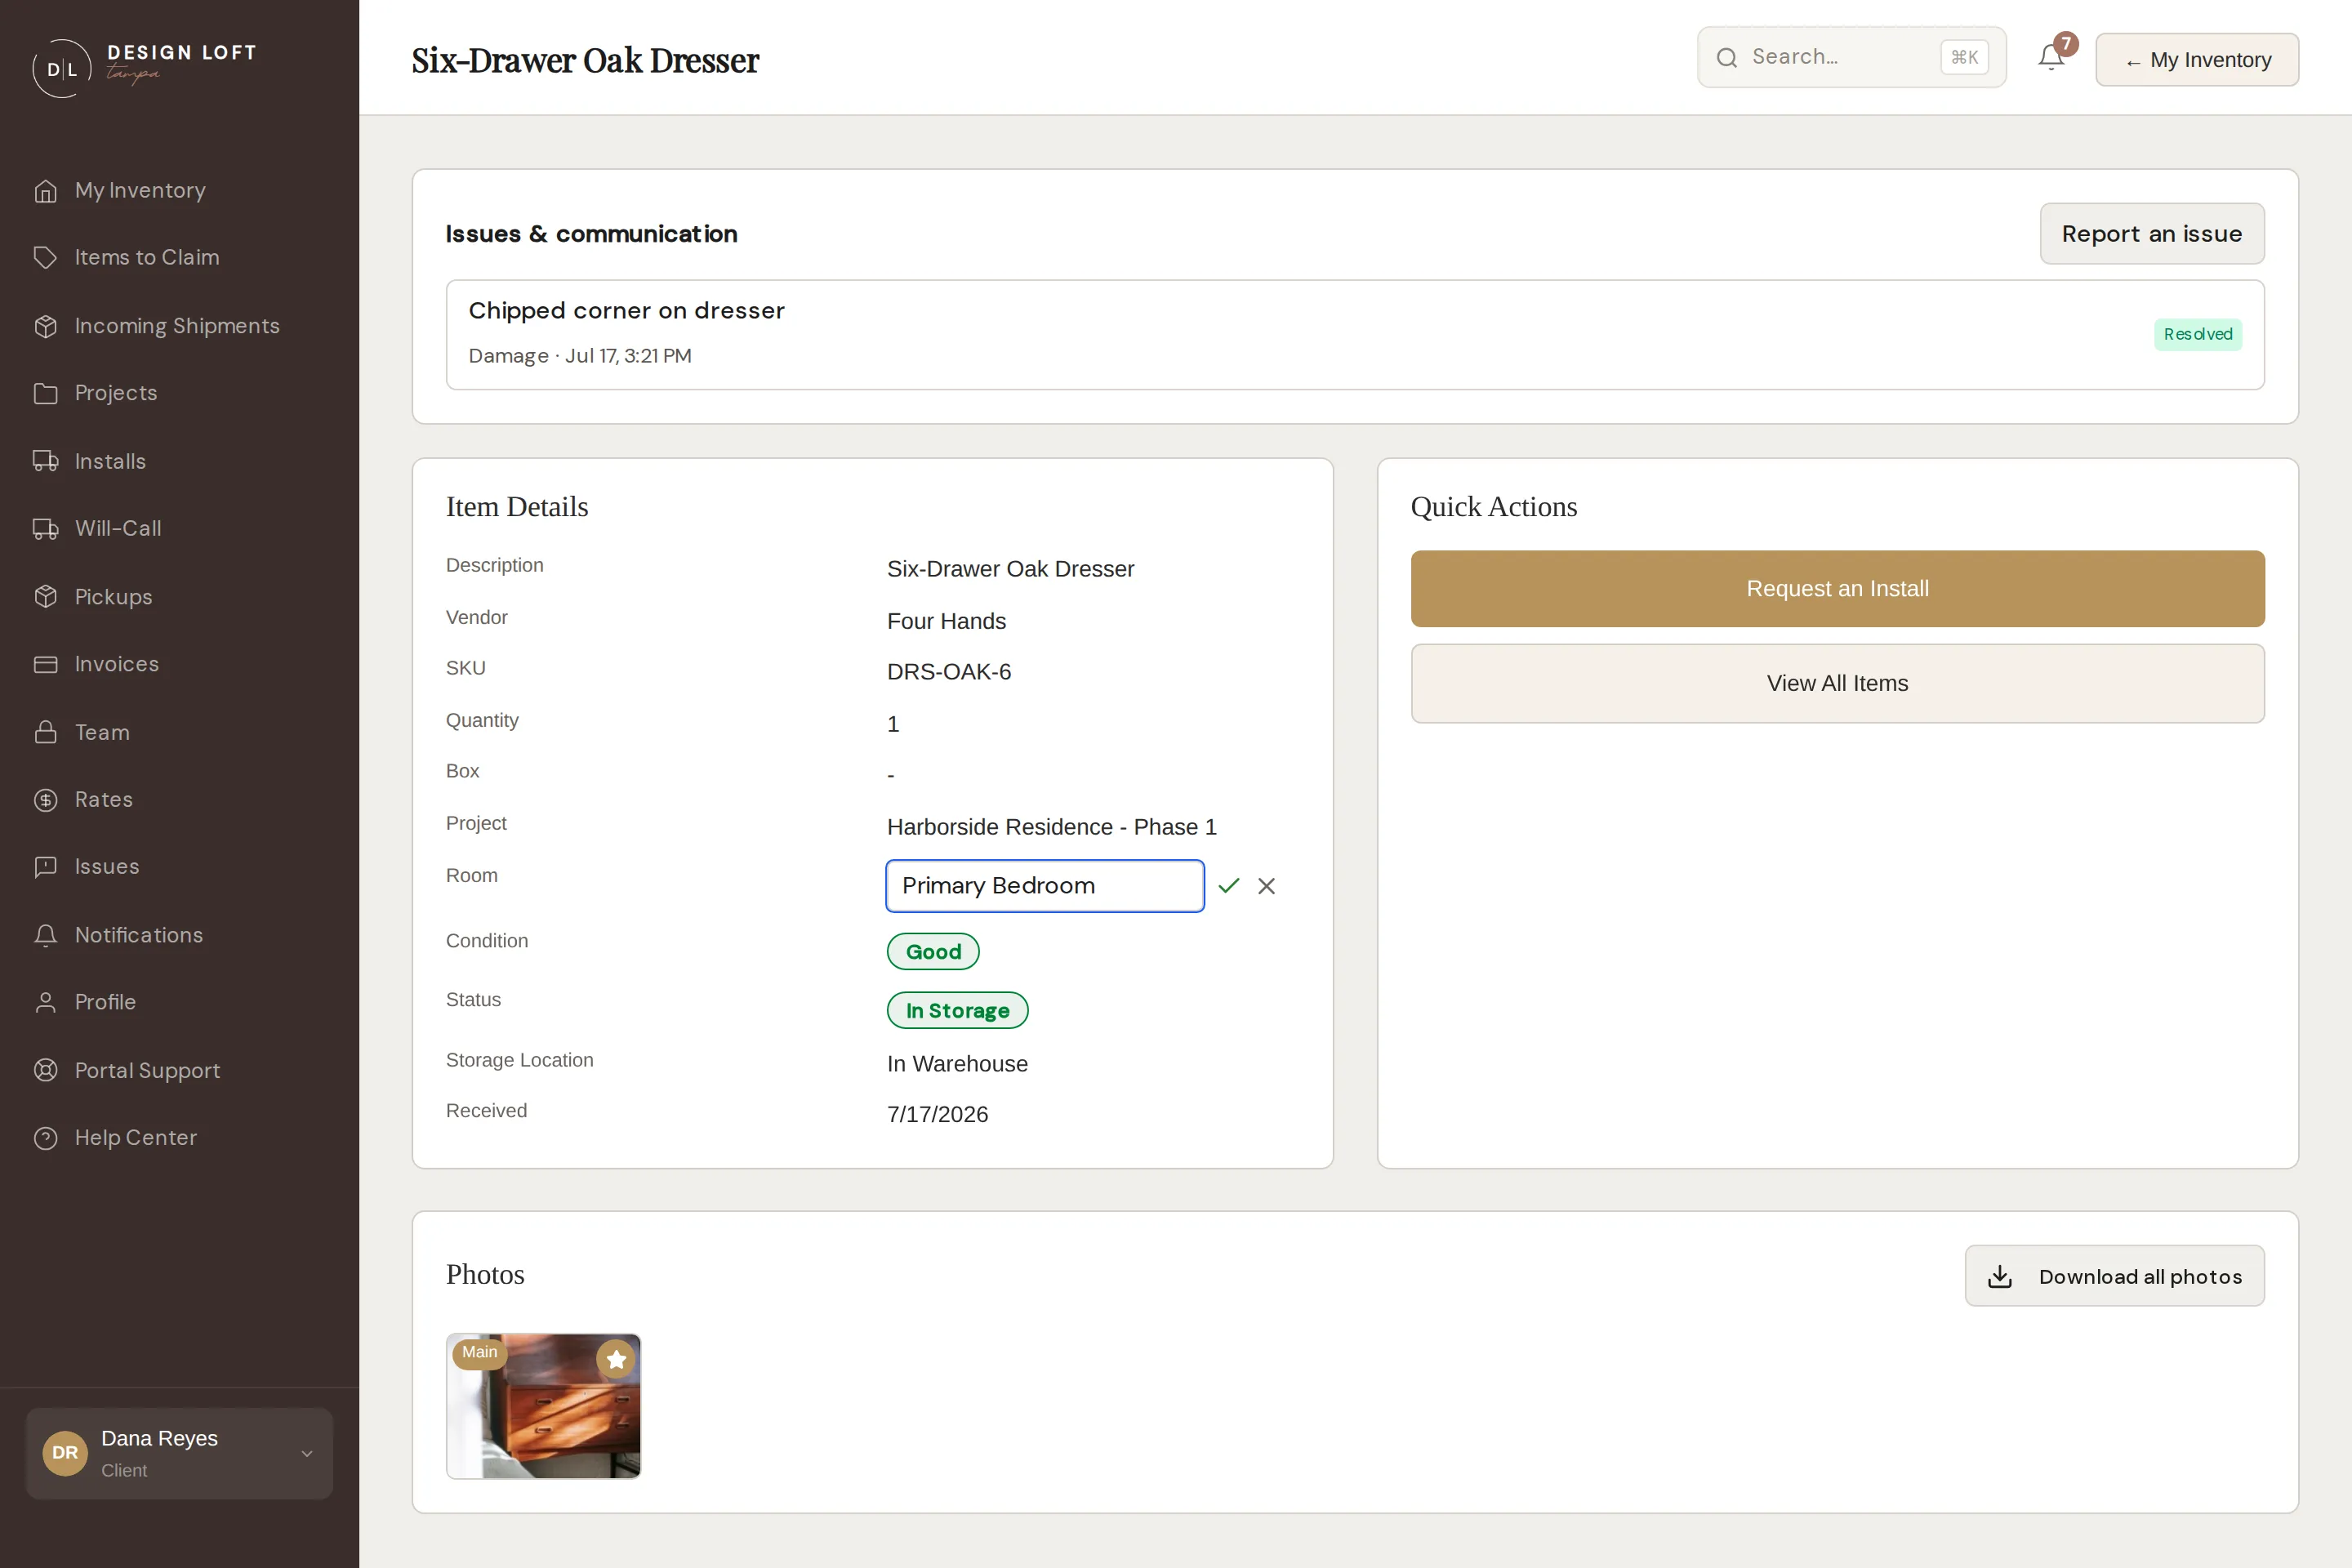Click the Will-Call truck icon
The height and width of the screenshot is (1568, 2352).
pyautogui.click(x=45, y=529)
